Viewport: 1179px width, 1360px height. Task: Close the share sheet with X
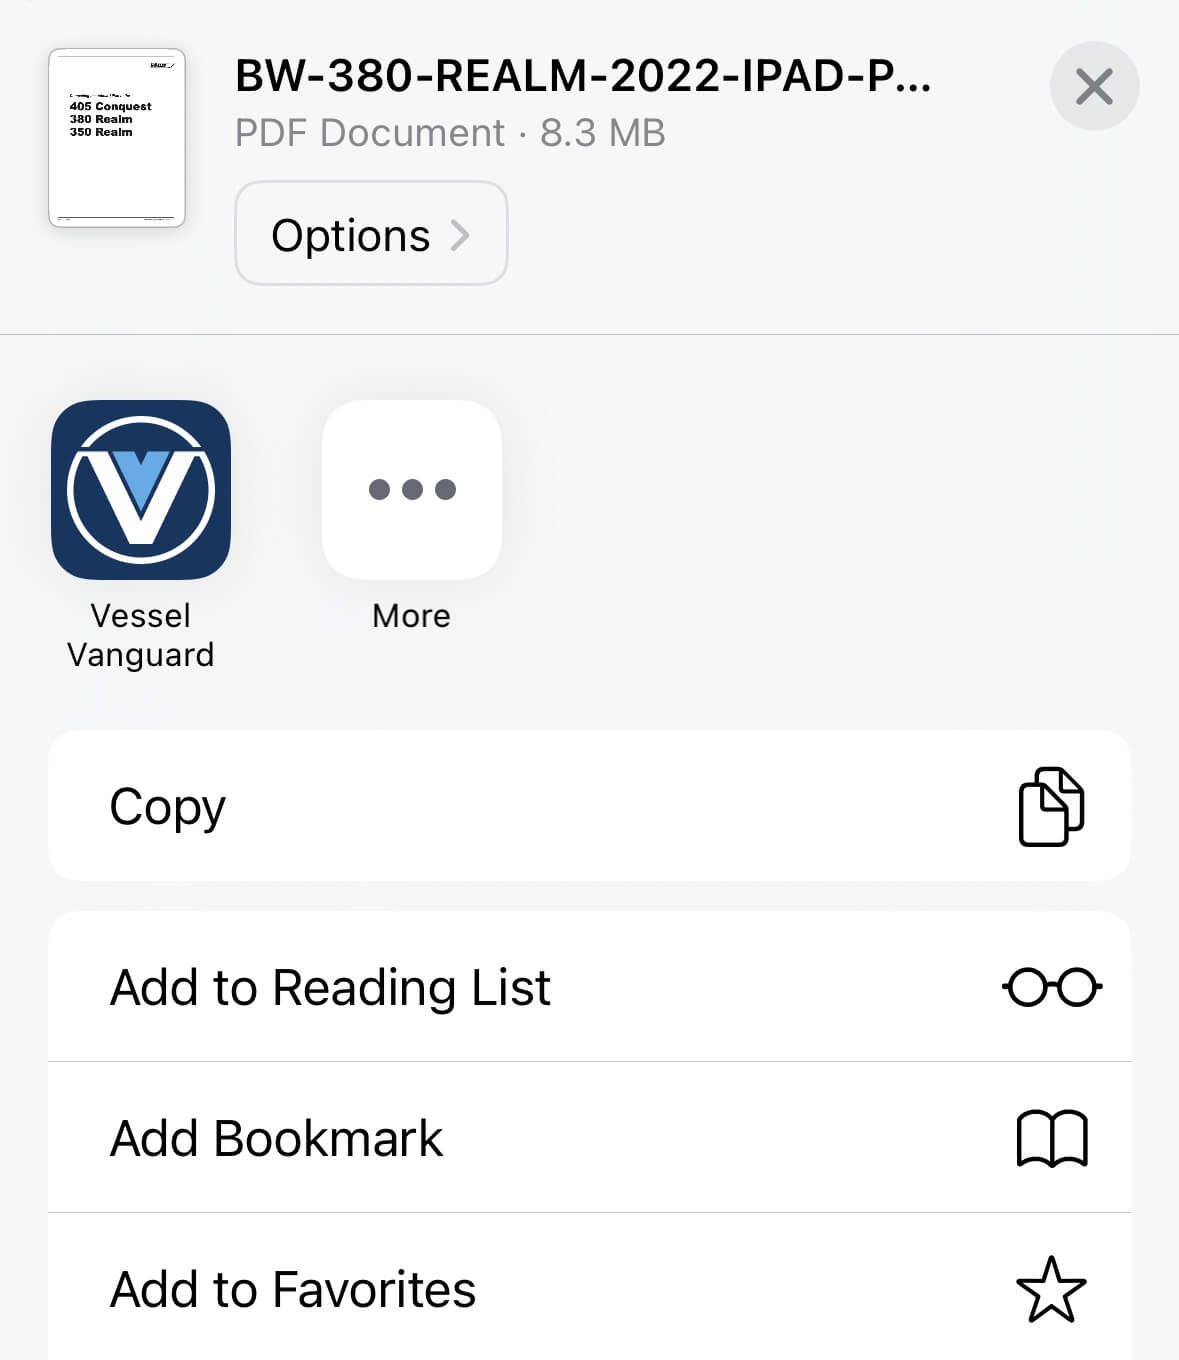(x=1094, y=87)
